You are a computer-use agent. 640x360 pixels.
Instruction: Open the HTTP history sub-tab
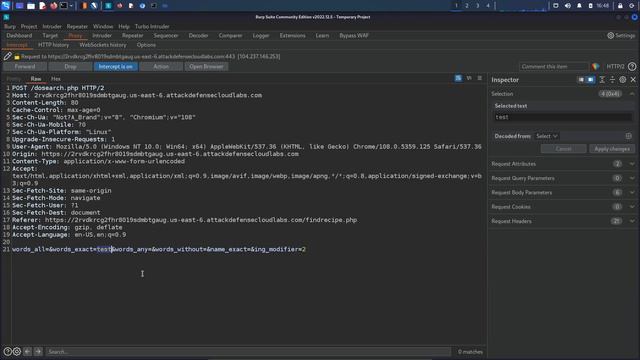click(x=53, y=45)
